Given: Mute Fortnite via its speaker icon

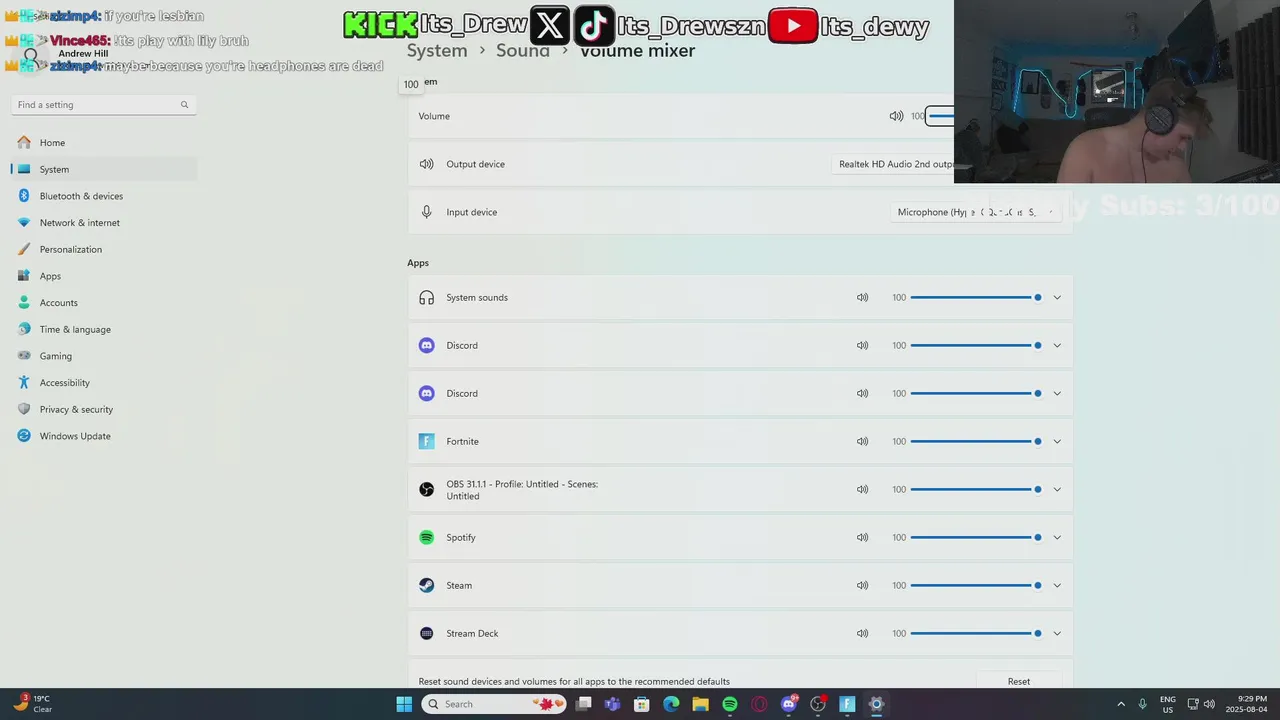Looking at the screenshot, I should pyautogui.click(x=862, y=441).
